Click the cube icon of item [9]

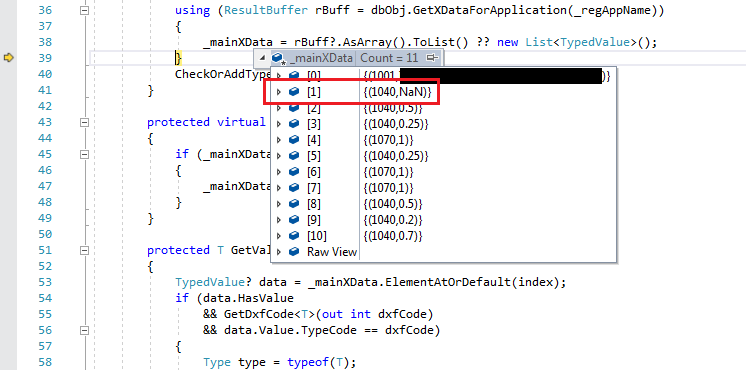tap(294, 220)
